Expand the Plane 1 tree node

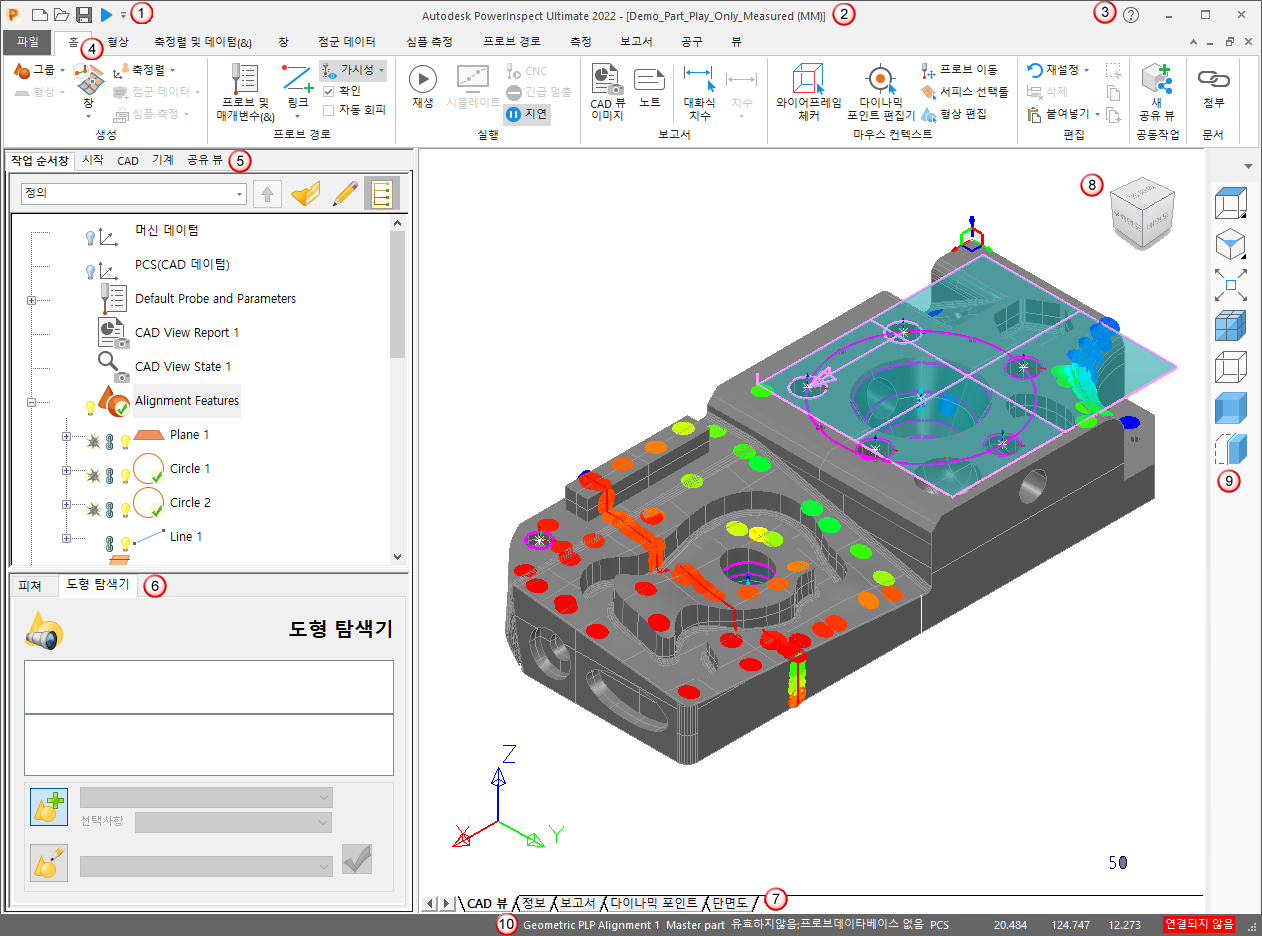tap(67, 436)
